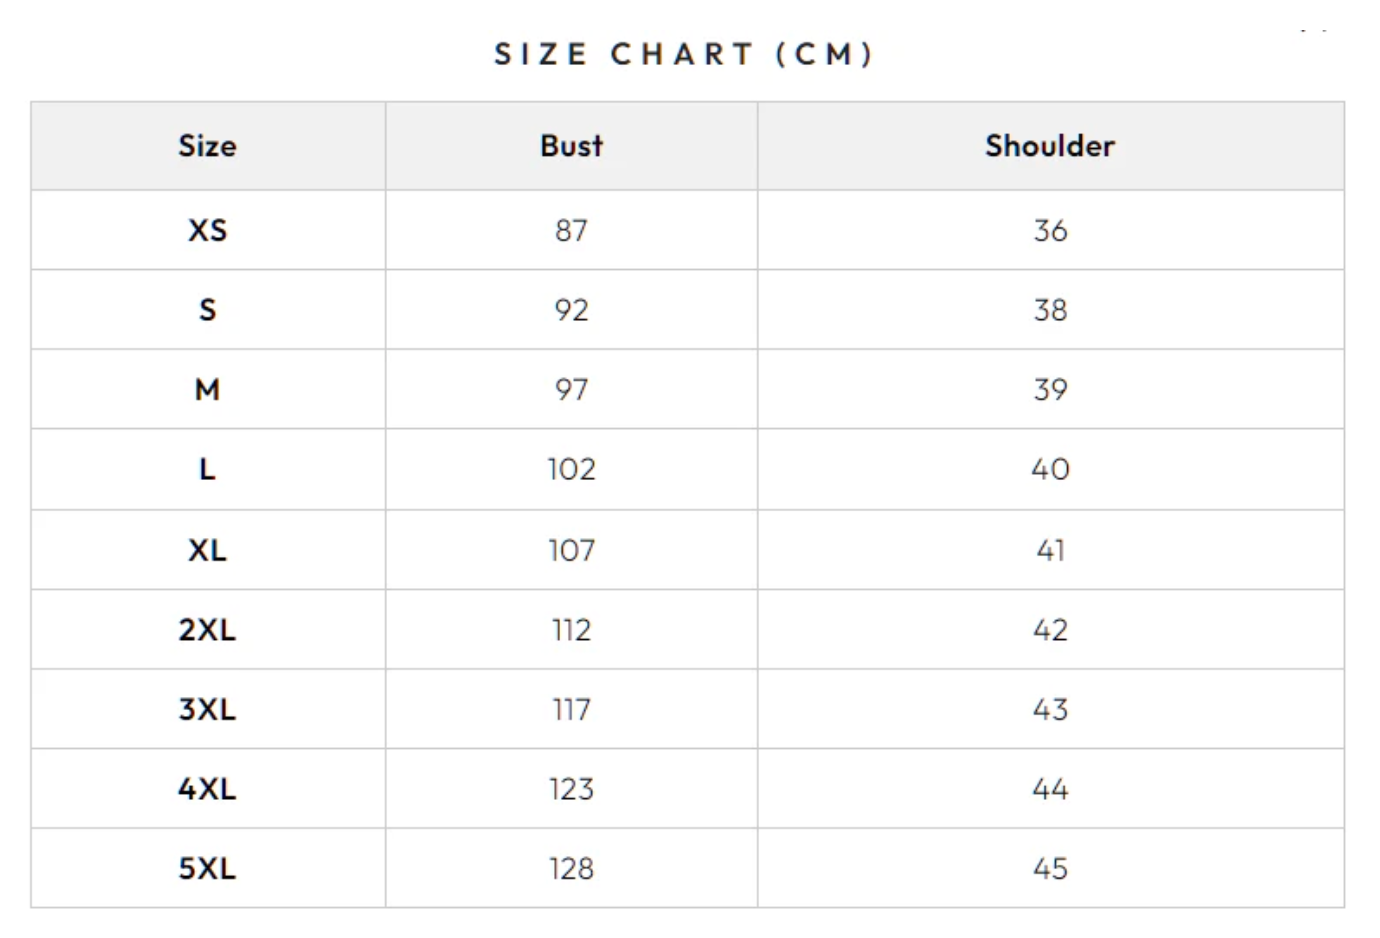Select the shoulder measurement 36
The width and height of the screenshot is (1380, 938).
click(1050, 230)
